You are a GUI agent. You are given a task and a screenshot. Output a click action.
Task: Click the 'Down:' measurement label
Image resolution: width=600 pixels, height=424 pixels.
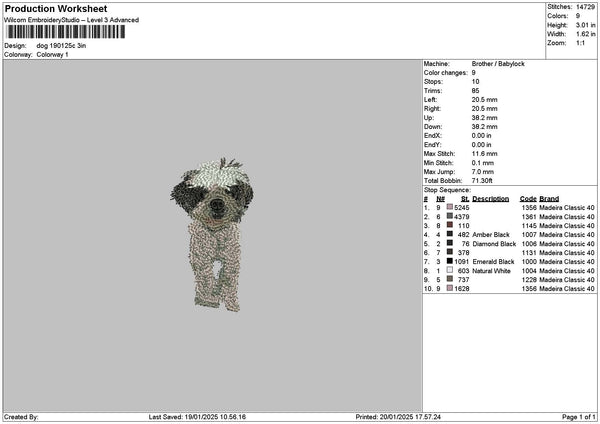(433, 127)
